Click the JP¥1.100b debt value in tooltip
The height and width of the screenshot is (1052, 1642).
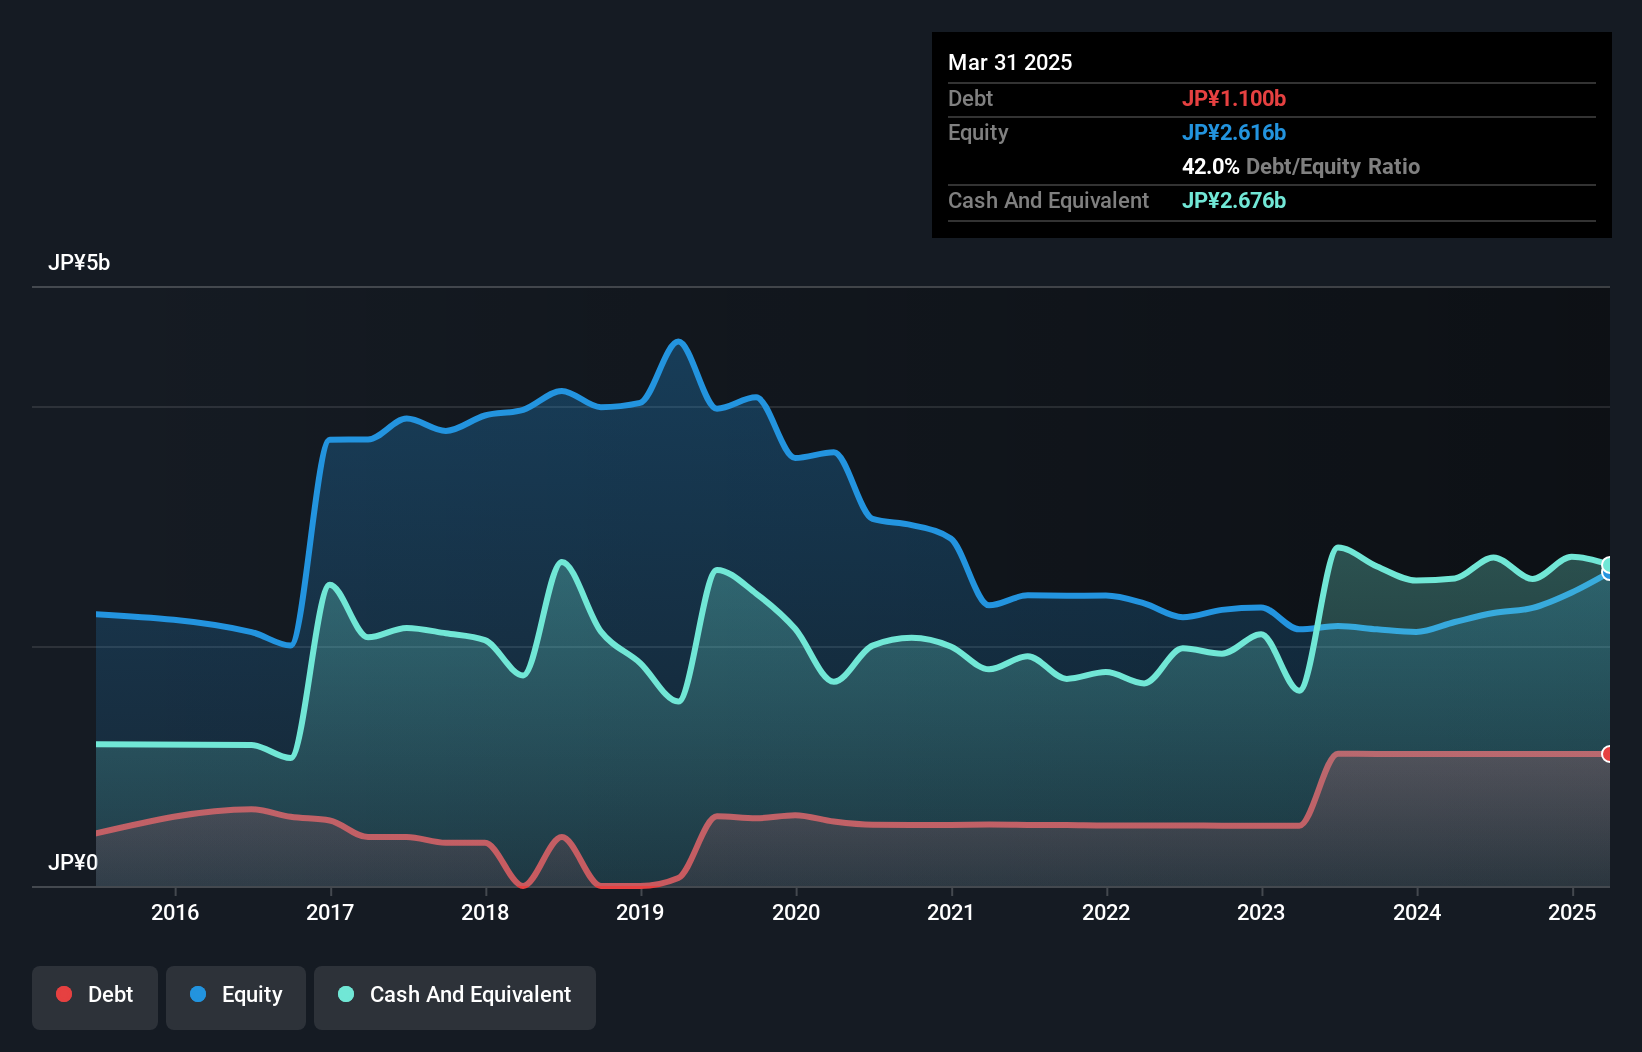coord(1234,98)
